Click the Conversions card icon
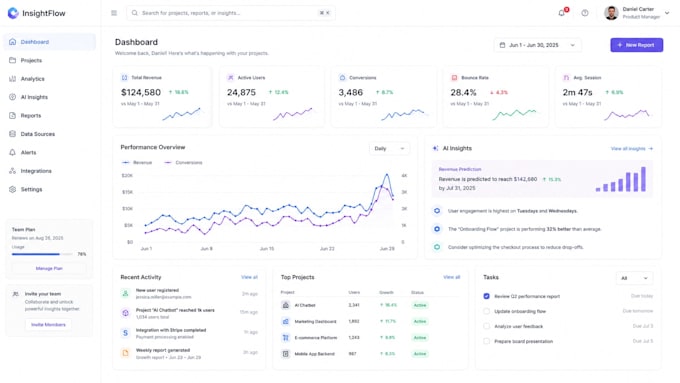 (342, 78)
